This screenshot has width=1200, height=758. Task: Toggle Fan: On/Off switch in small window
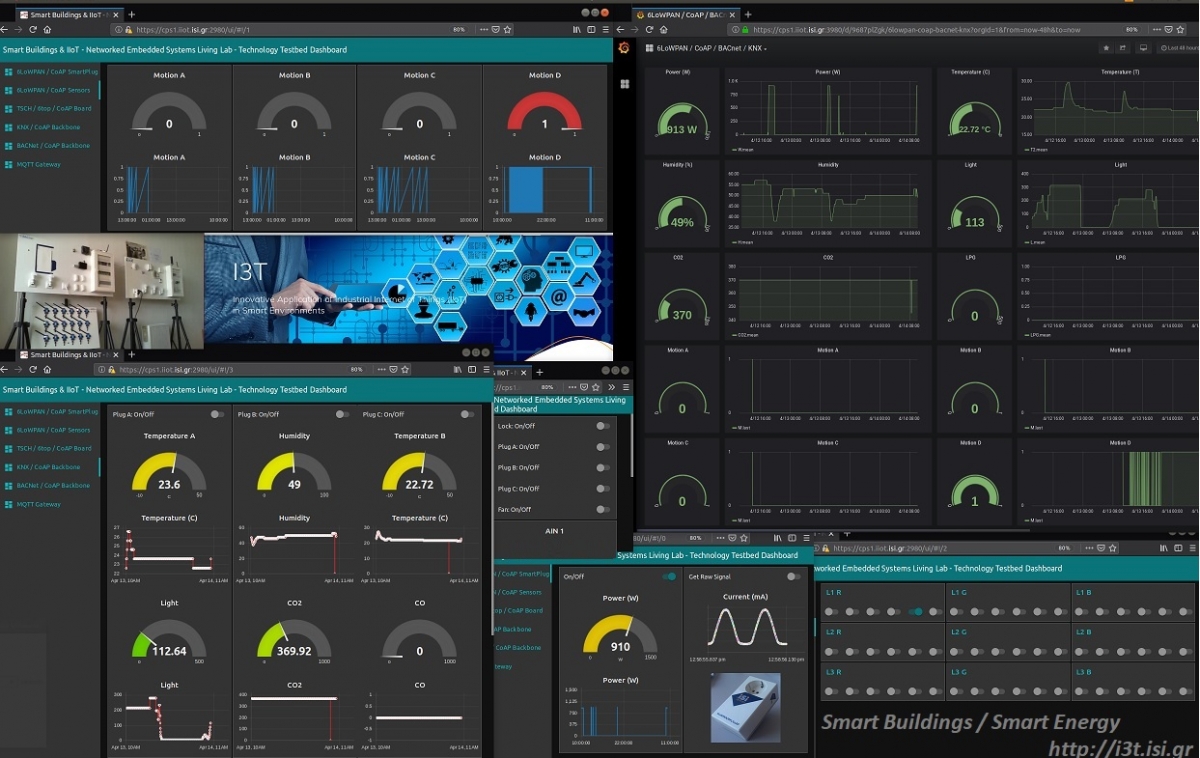point(603,509)
